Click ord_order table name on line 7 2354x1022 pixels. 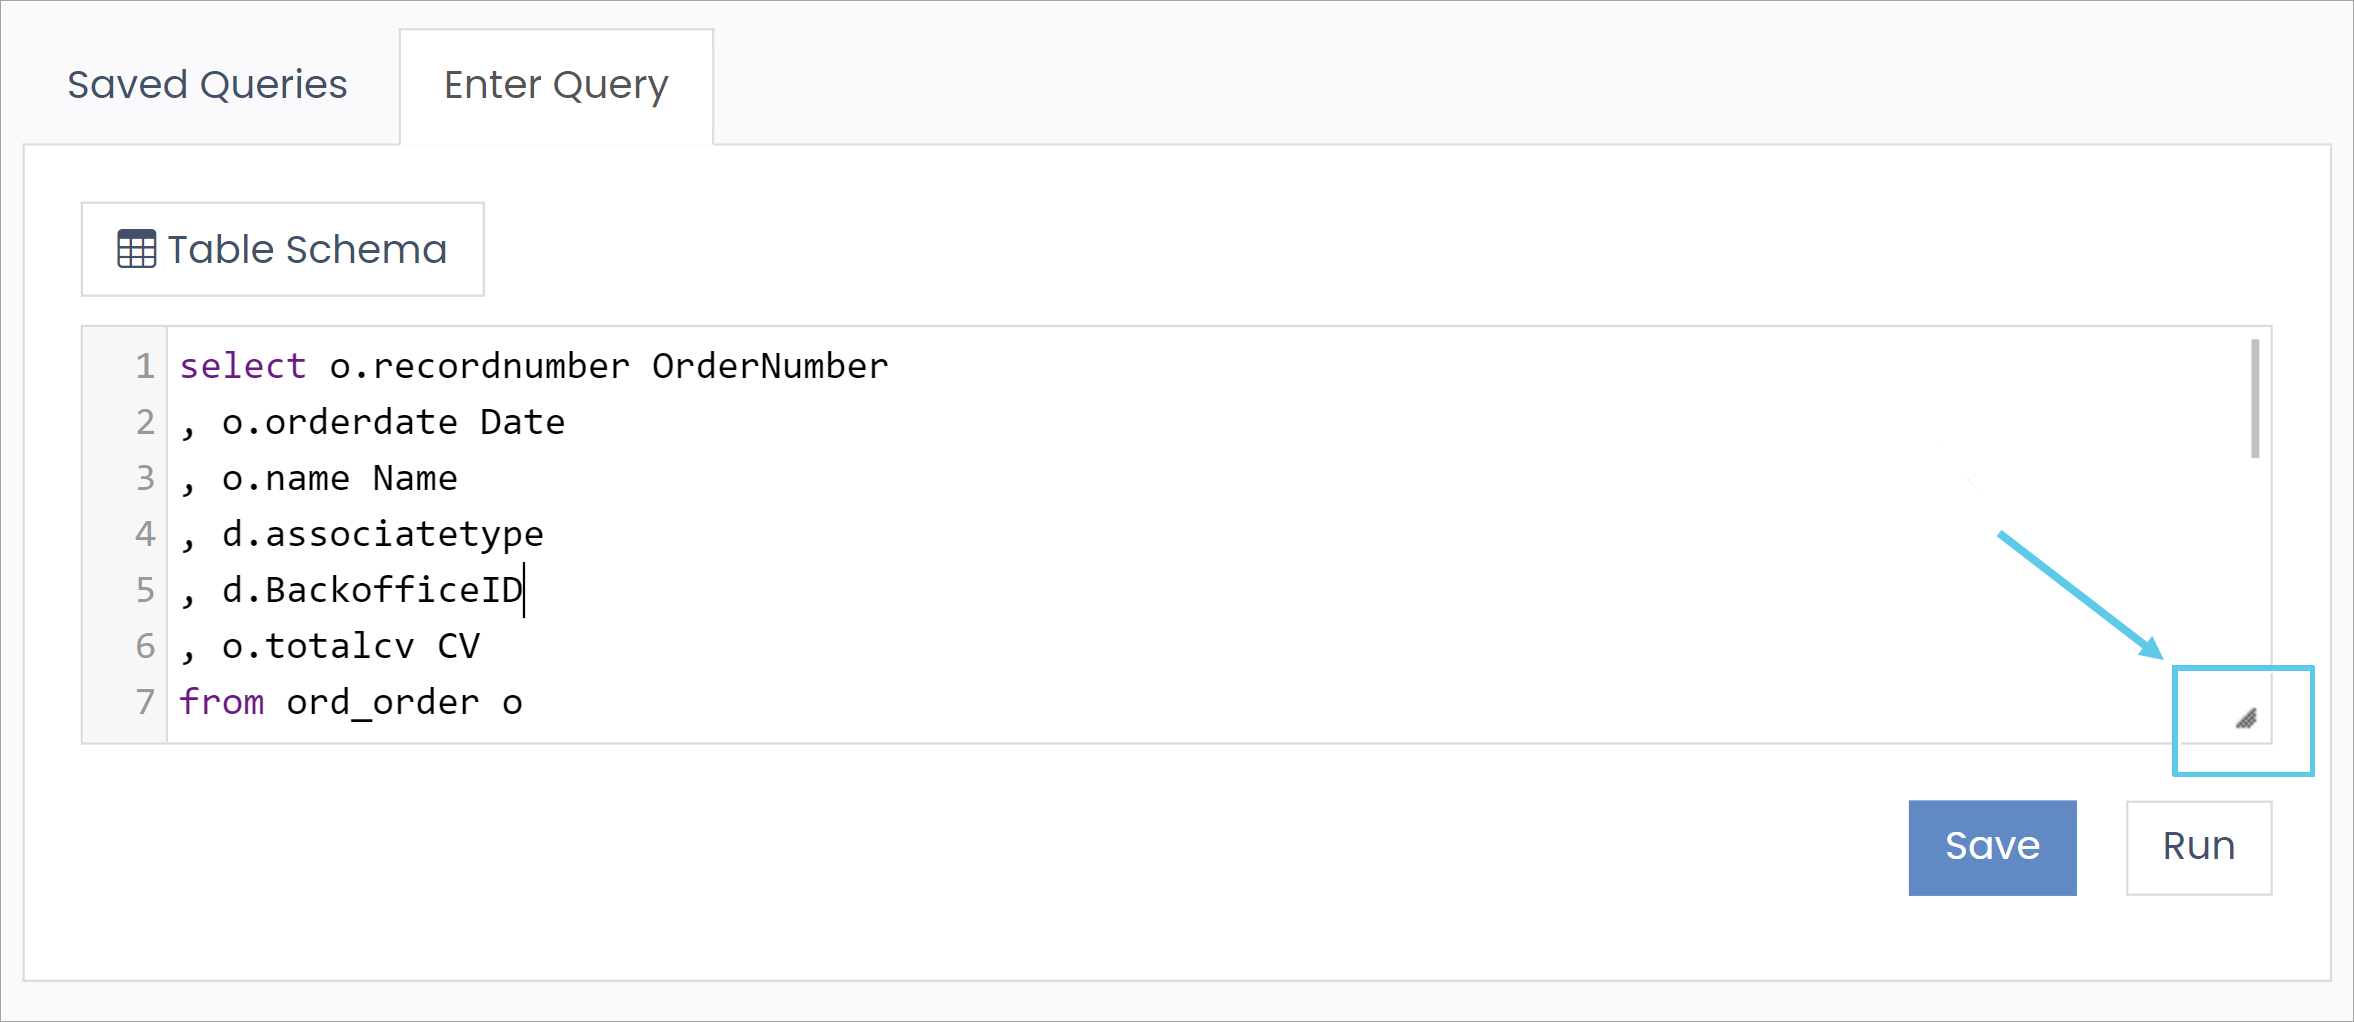click(x=383, y=702)
